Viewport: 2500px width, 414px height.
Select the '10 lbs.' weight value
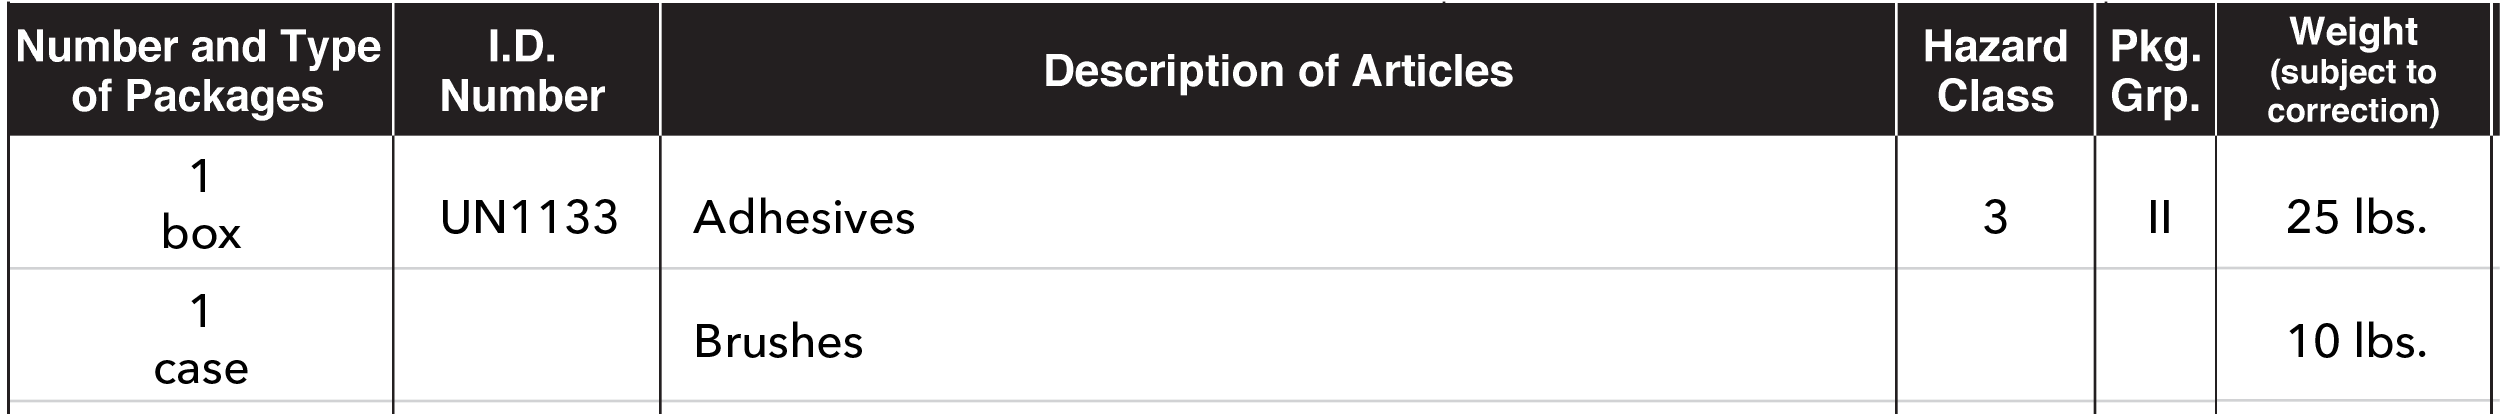pyautogui.click(x=2356, y=342)
